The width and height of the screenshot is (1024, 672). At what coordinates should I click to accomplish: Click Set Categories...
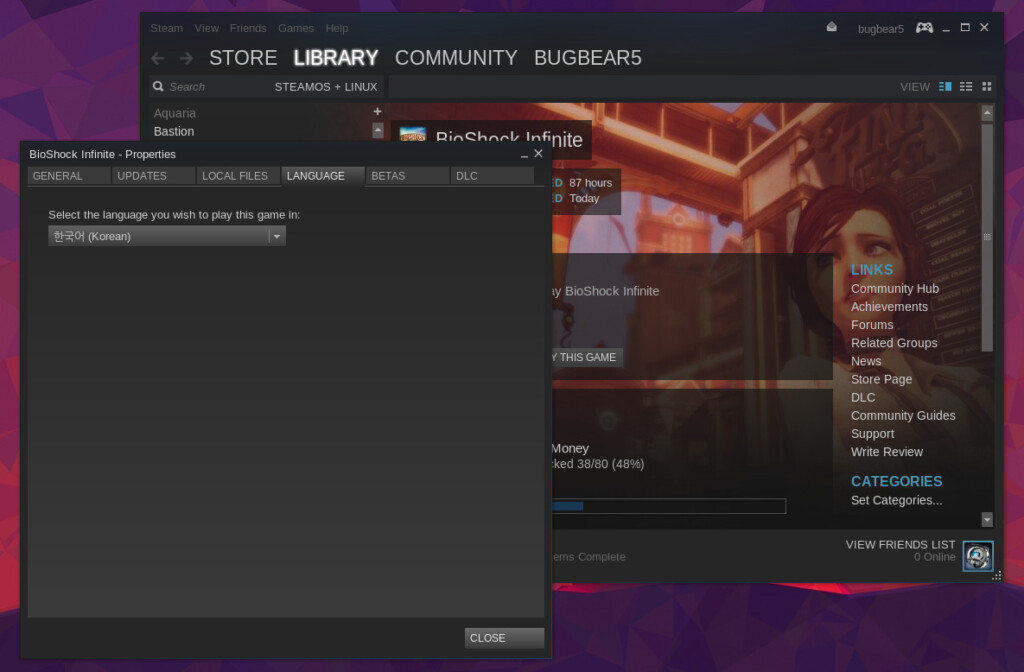[x=896, y=500]
